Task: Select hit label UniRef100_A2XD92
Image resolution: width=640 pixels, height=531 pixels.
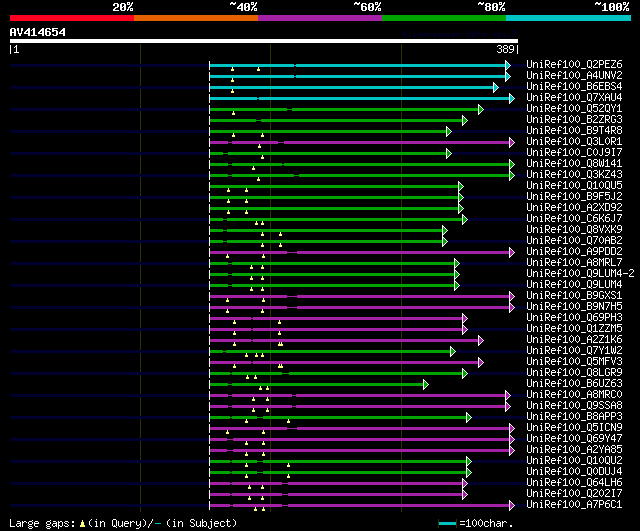Action: tap(574, 208)
